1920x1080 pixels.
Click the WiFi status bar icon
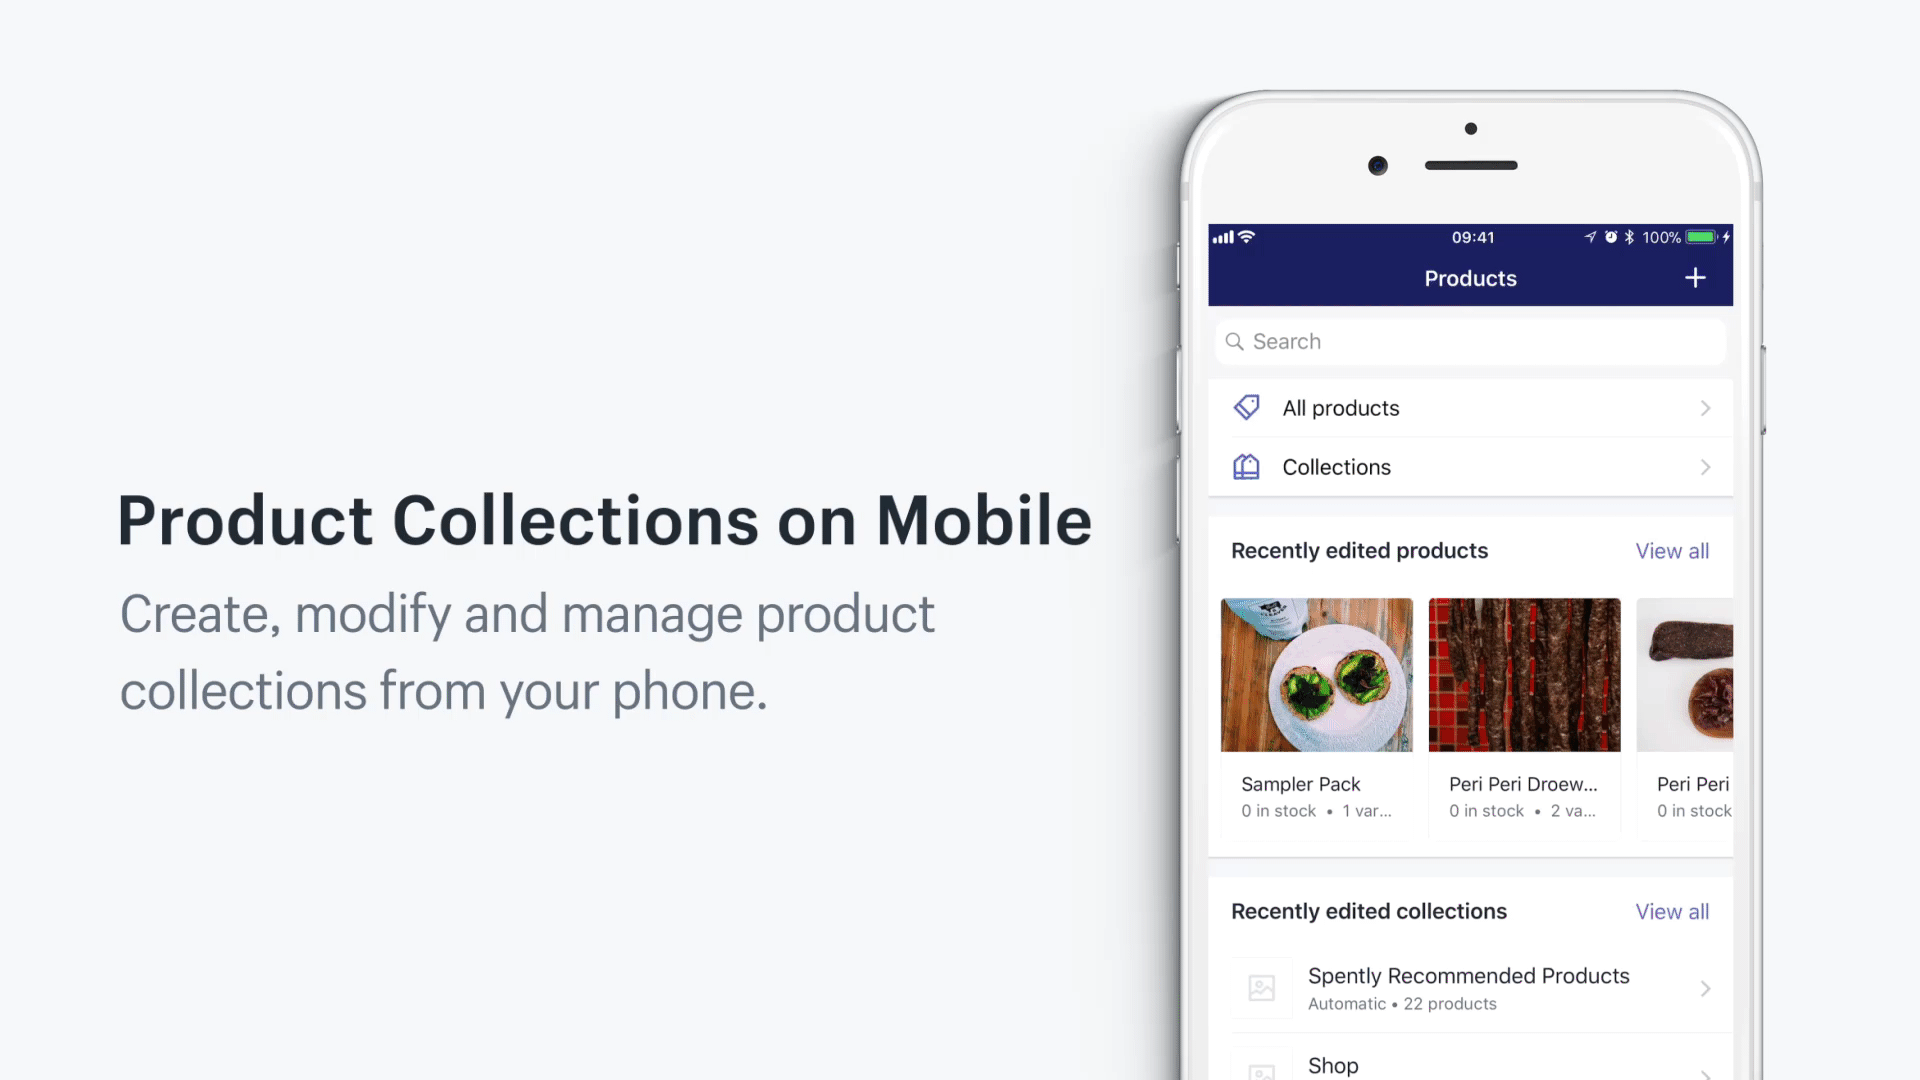point(1250,236)
